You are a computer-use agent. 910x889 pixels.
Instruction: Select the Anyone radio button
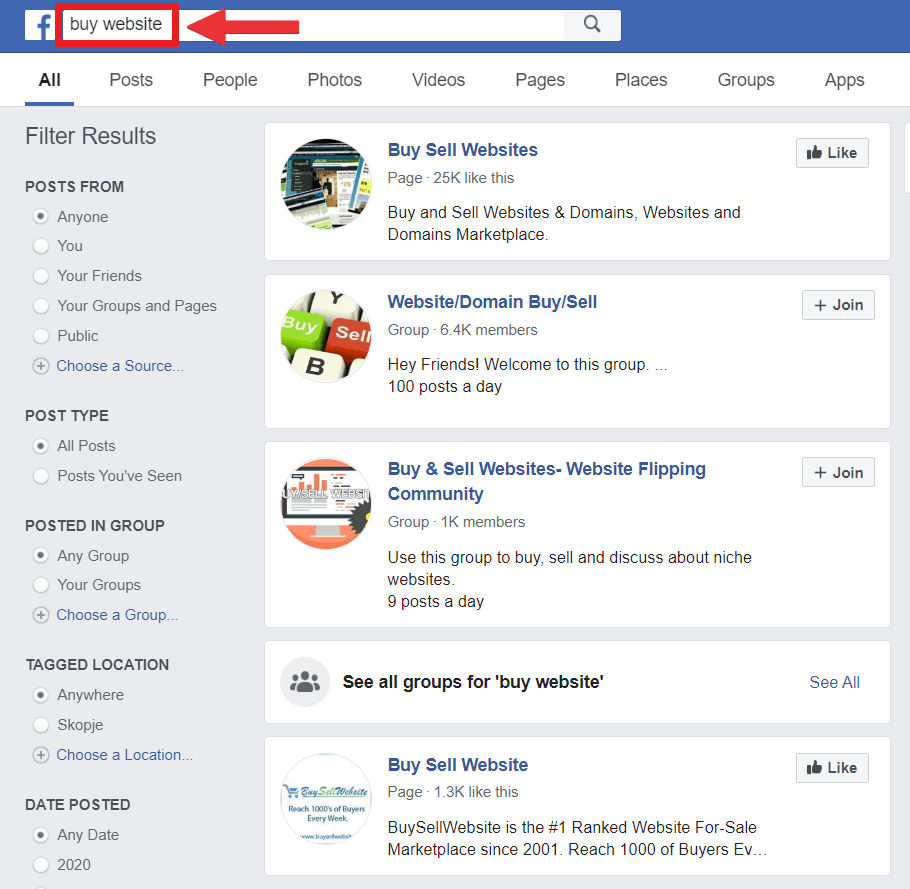(41, 216)
